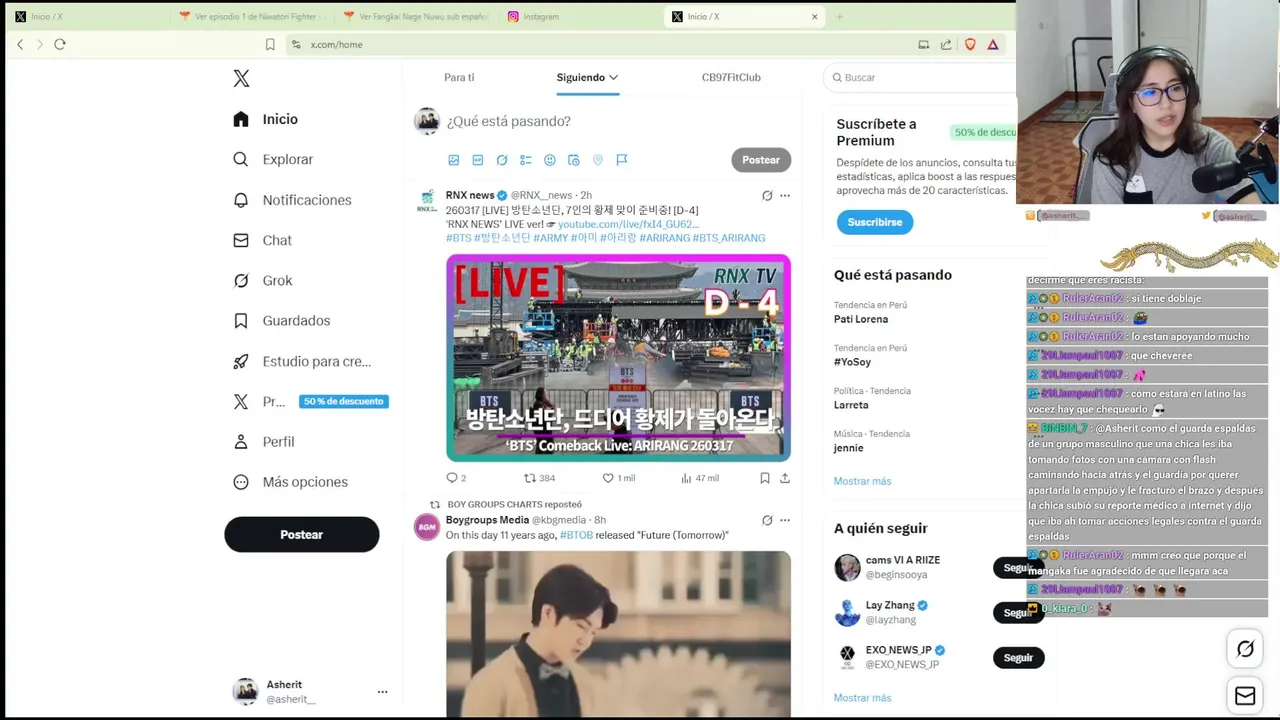Click the large black Postear sidebar button

[x=301, y=534]
